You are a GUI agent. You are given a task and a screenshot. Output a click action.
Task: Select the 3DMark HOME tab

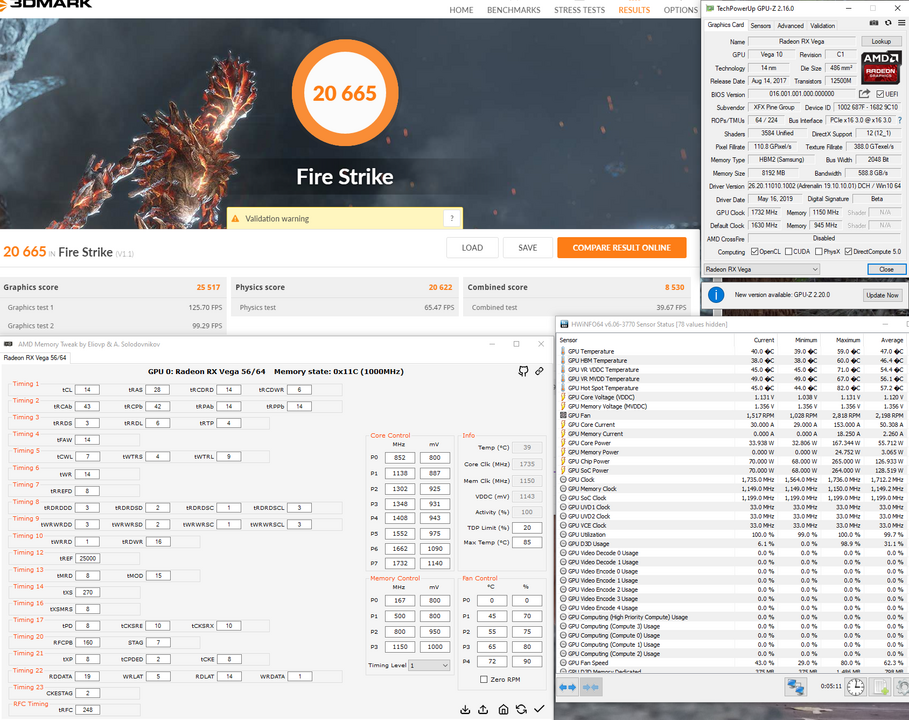(461, 10)
